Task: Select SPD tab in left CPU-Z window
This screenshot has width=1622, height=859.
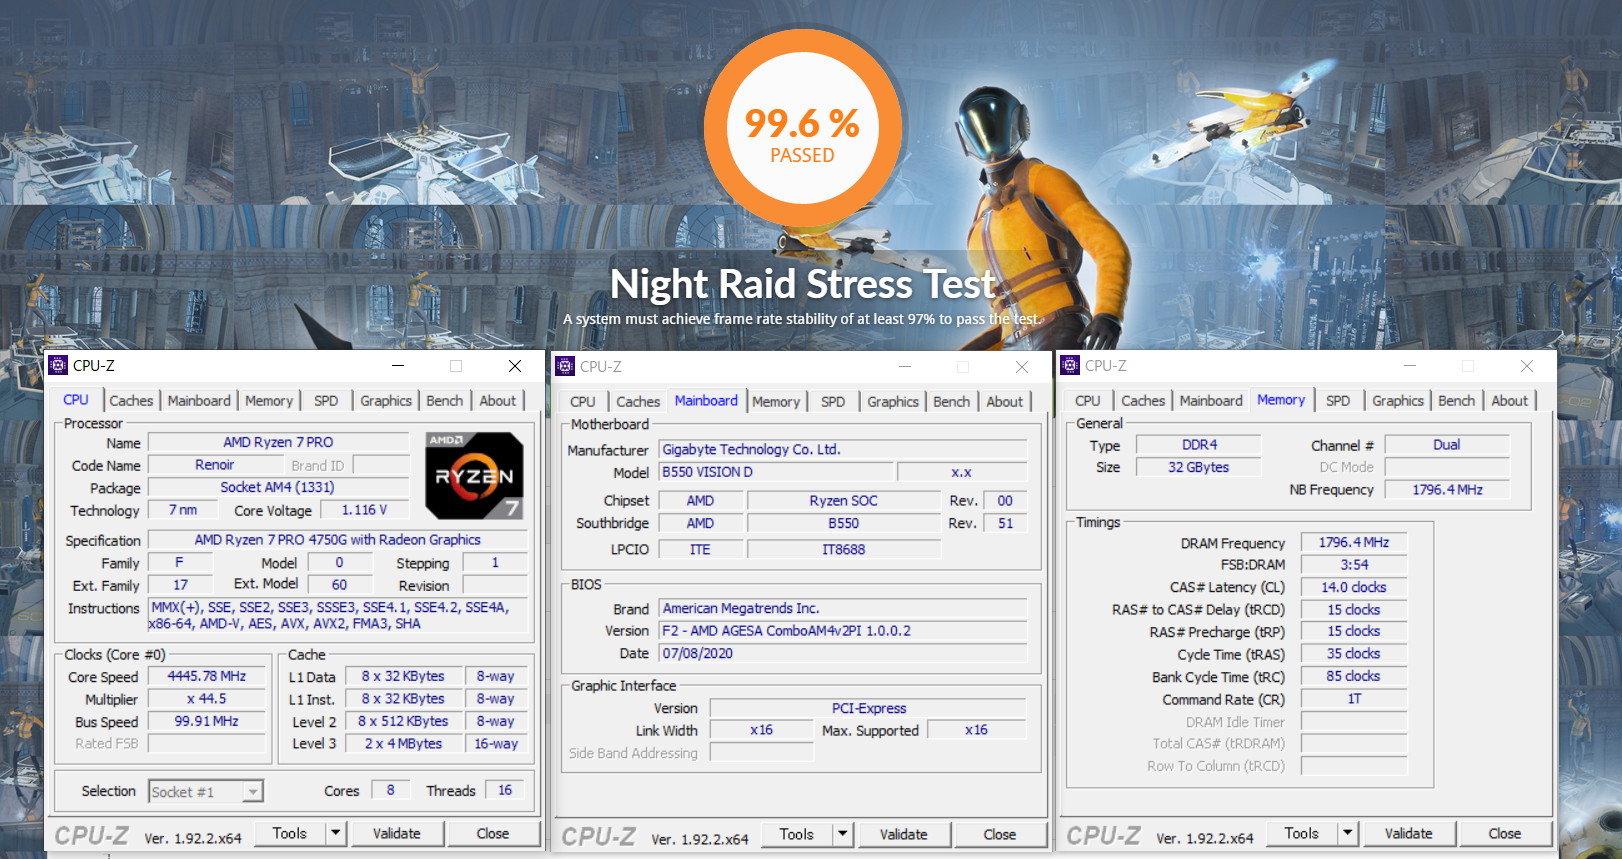Action: pos(326,400)
